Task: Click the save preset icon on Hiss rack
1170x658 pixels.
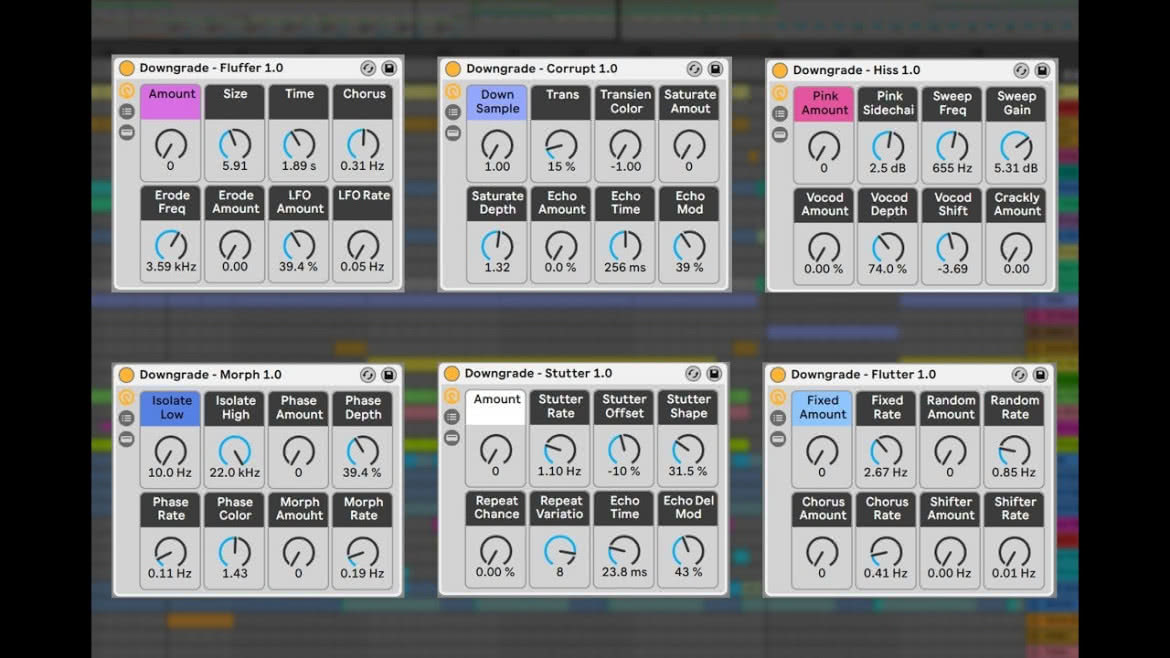Action: pos(1042,70)
